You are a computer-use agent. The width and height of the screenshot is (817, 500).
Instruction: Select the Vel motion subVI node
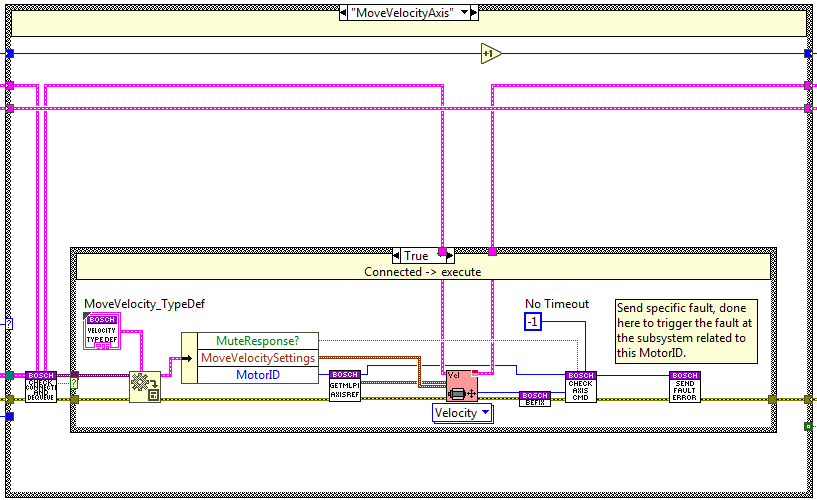(x=462, y=385)
